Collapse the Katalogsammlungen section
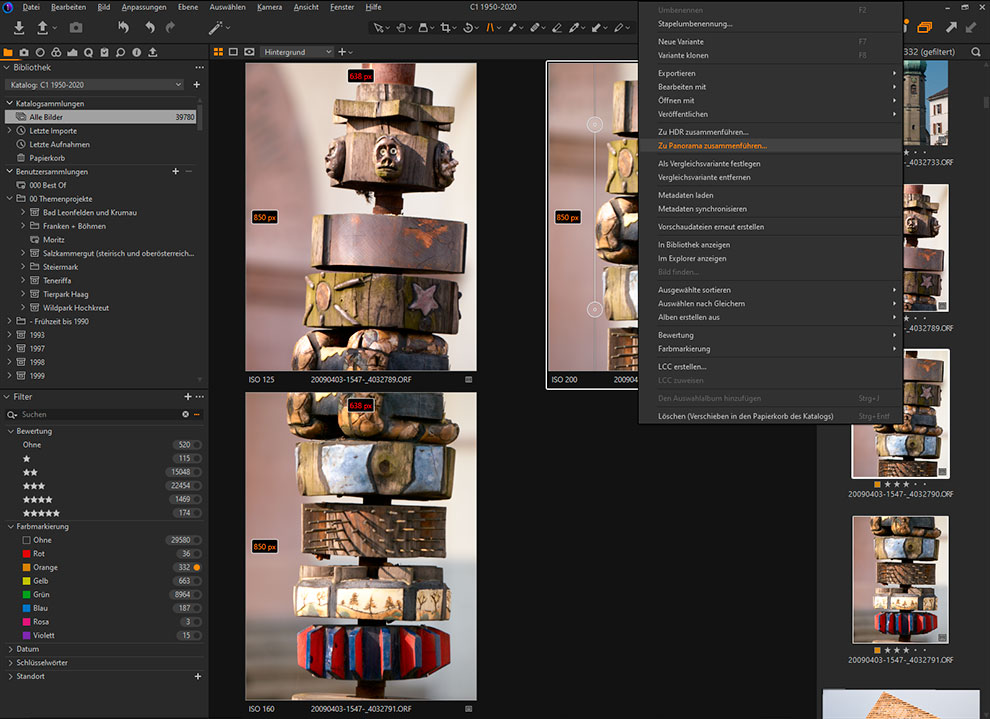 pos(9,103)
